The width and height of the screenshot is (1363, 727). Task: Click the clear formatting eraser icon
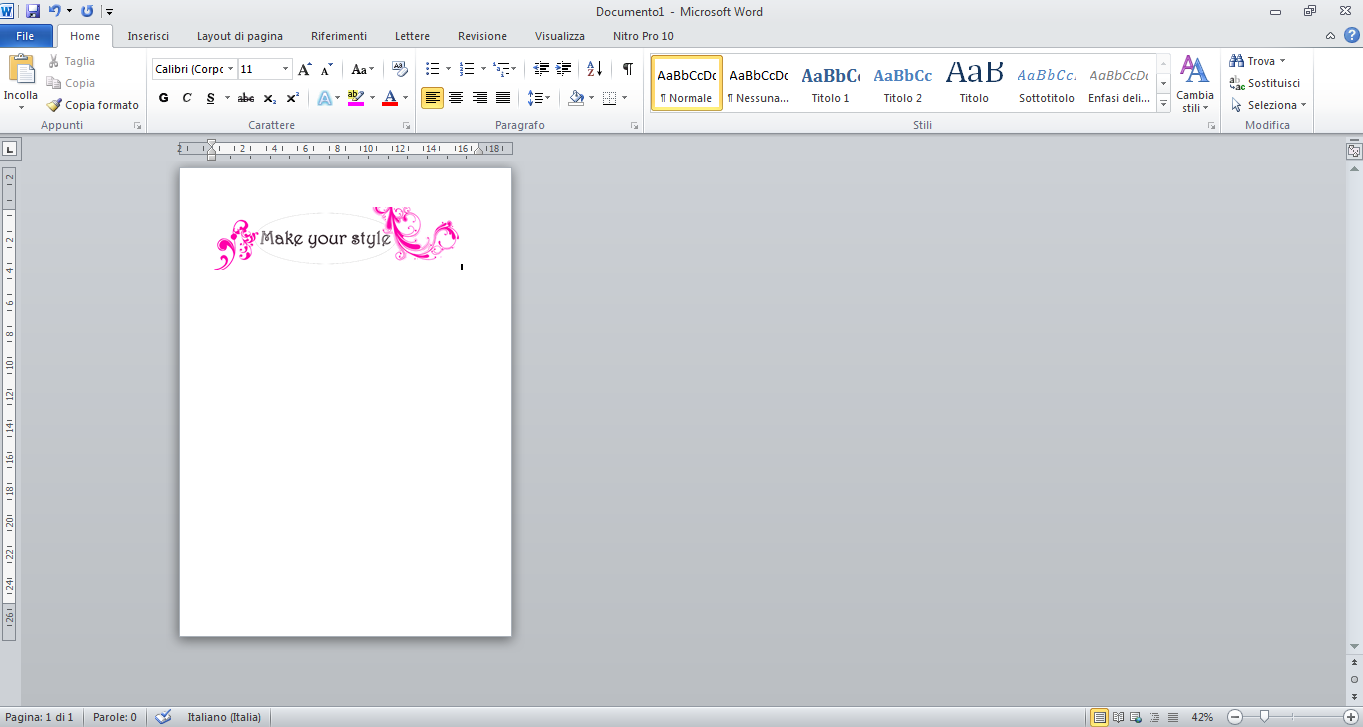coord(400,69)
